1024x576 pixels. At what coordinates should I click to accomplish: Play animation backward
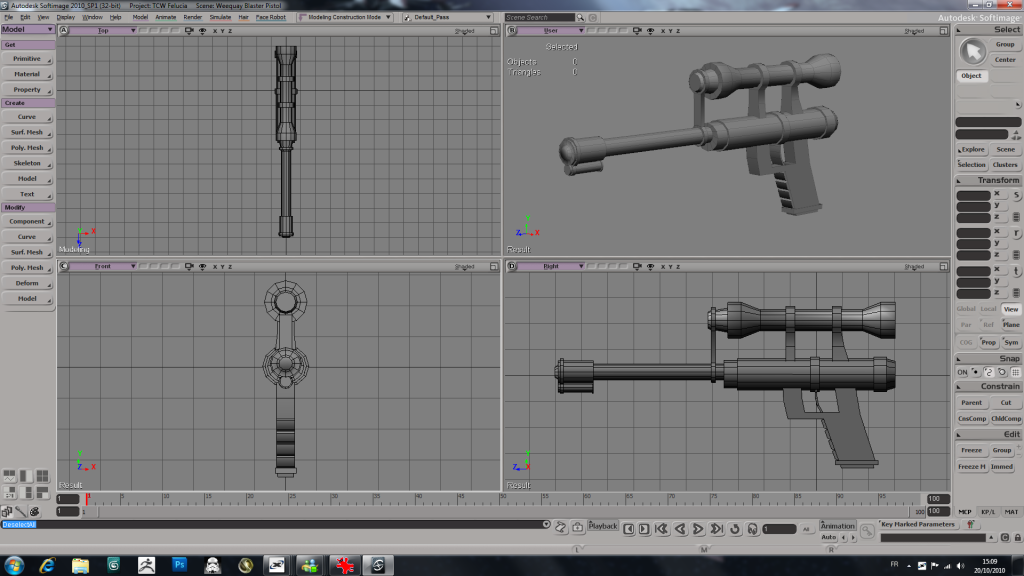[x=680, y=529]
